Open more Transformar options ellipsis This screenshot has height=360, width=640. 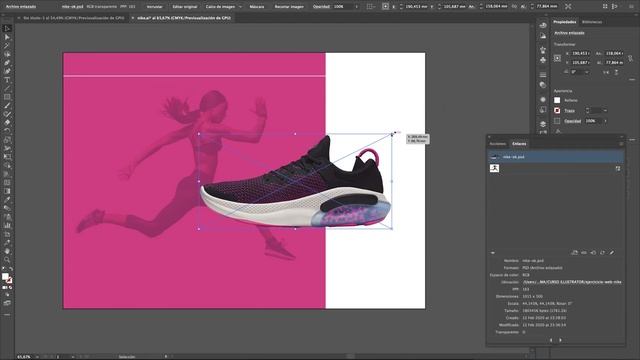(632, 80)
